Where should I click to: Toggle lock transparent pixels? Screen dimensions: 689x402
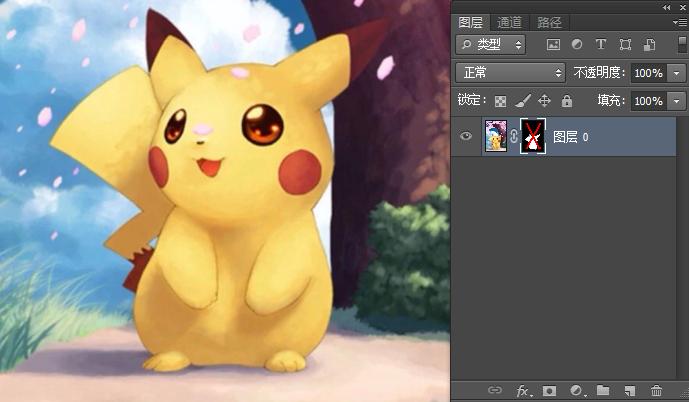500,101
